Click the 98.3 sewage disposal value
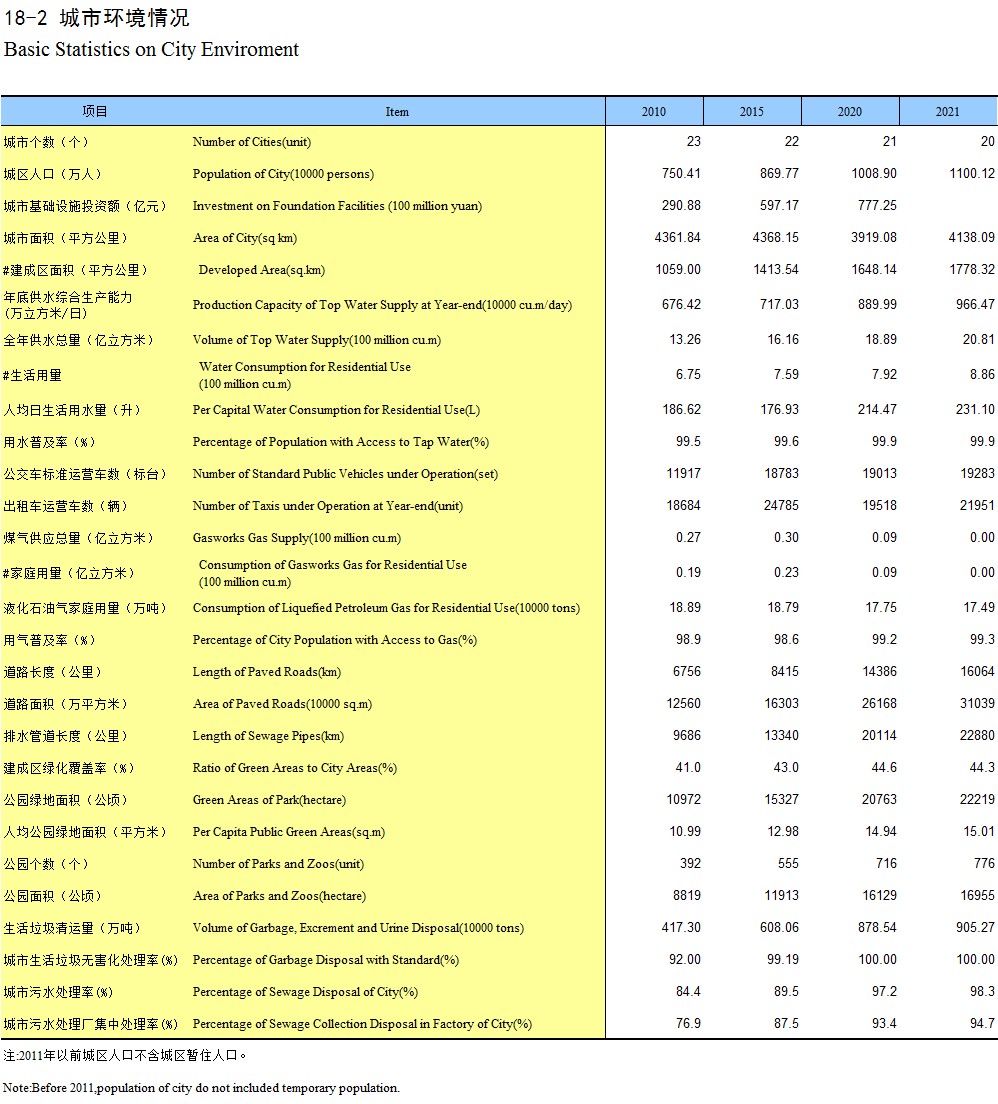This screenshot has height=1104, width=998. coord(983,992)
